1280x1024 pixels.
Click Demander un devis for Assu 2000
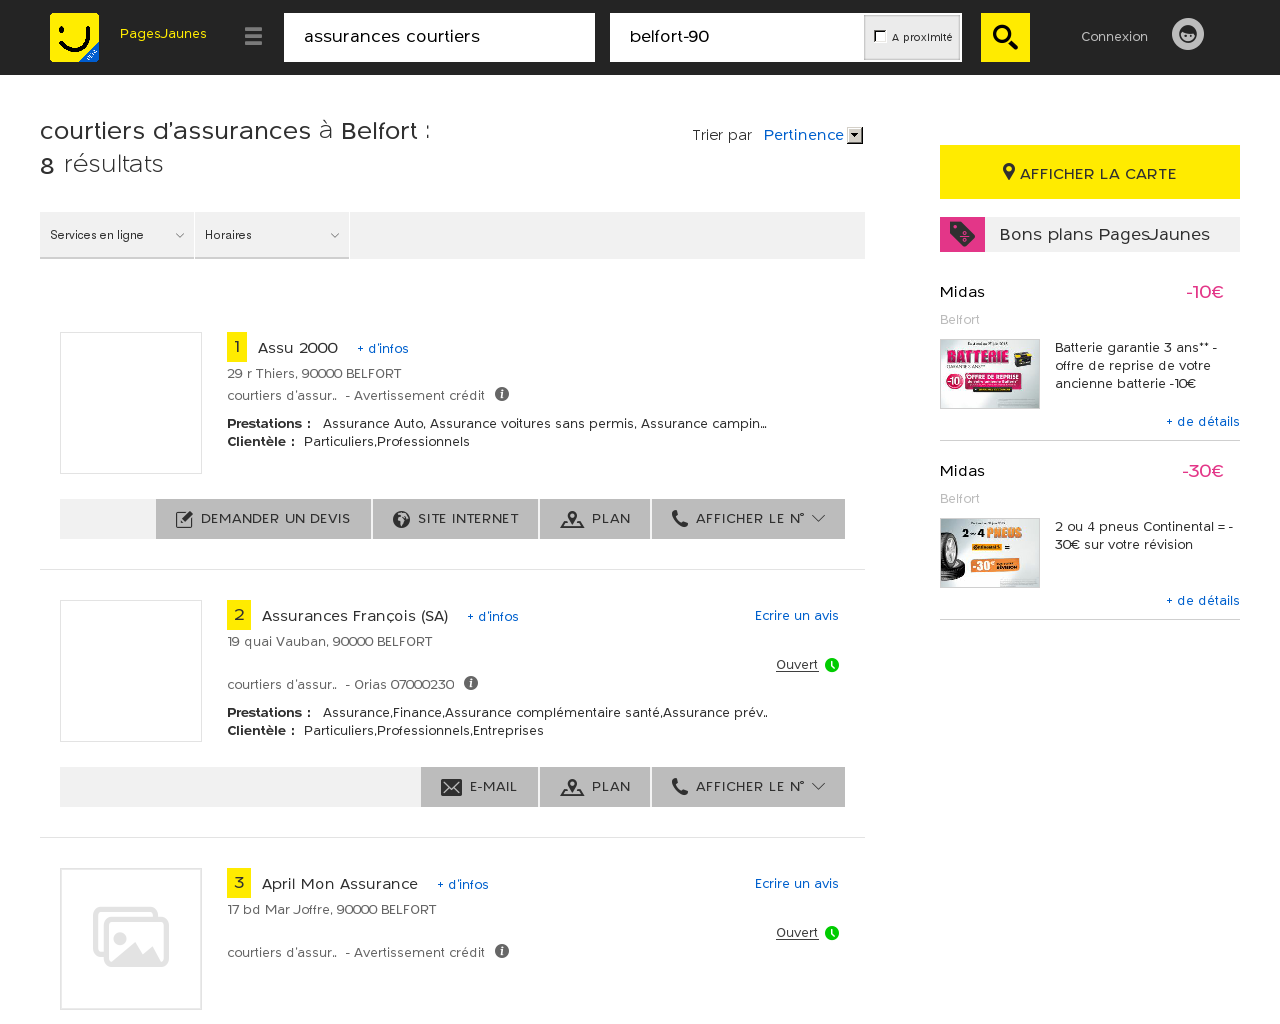pos(264,519)
